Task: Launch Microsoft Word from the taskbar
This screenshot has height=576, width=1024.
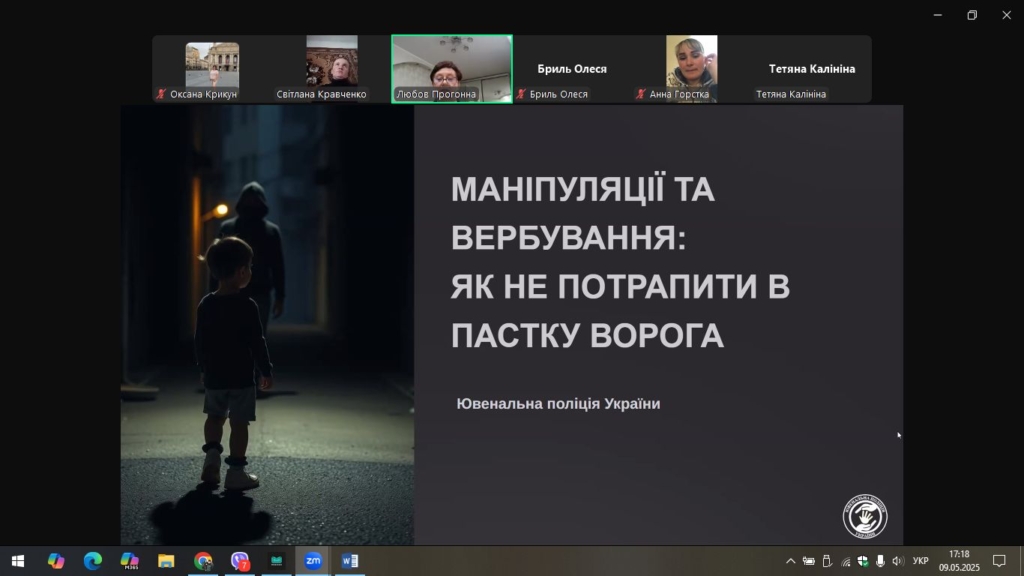Action: (349, 561)
